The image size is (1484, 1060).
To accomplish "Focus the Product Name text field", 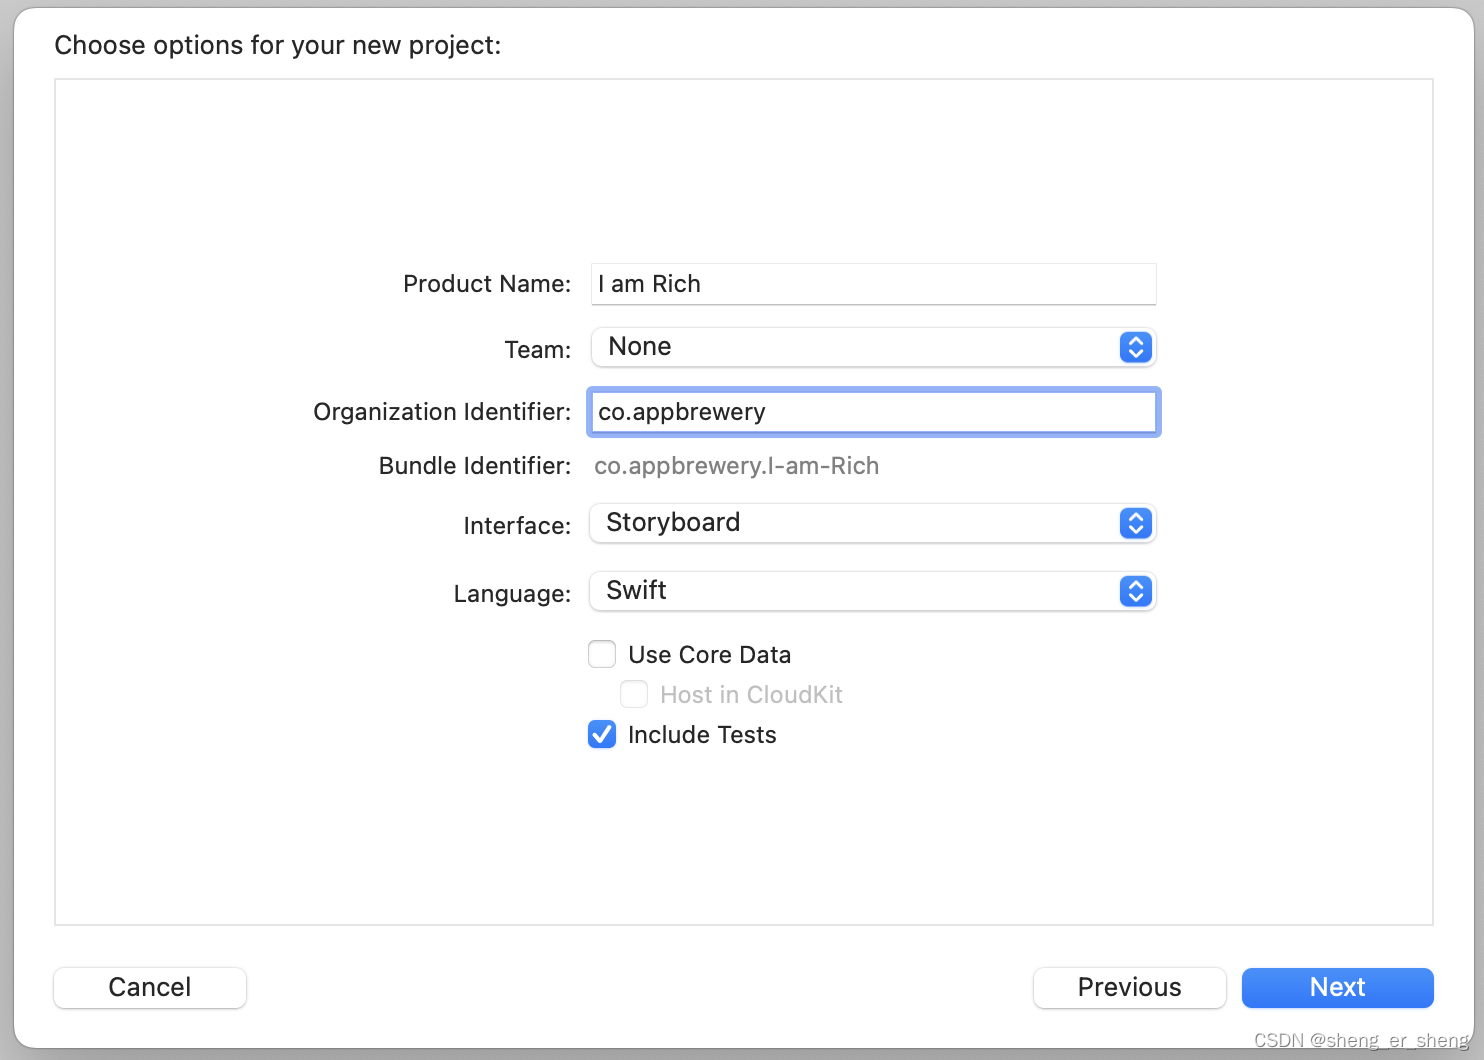I will 873,284.
